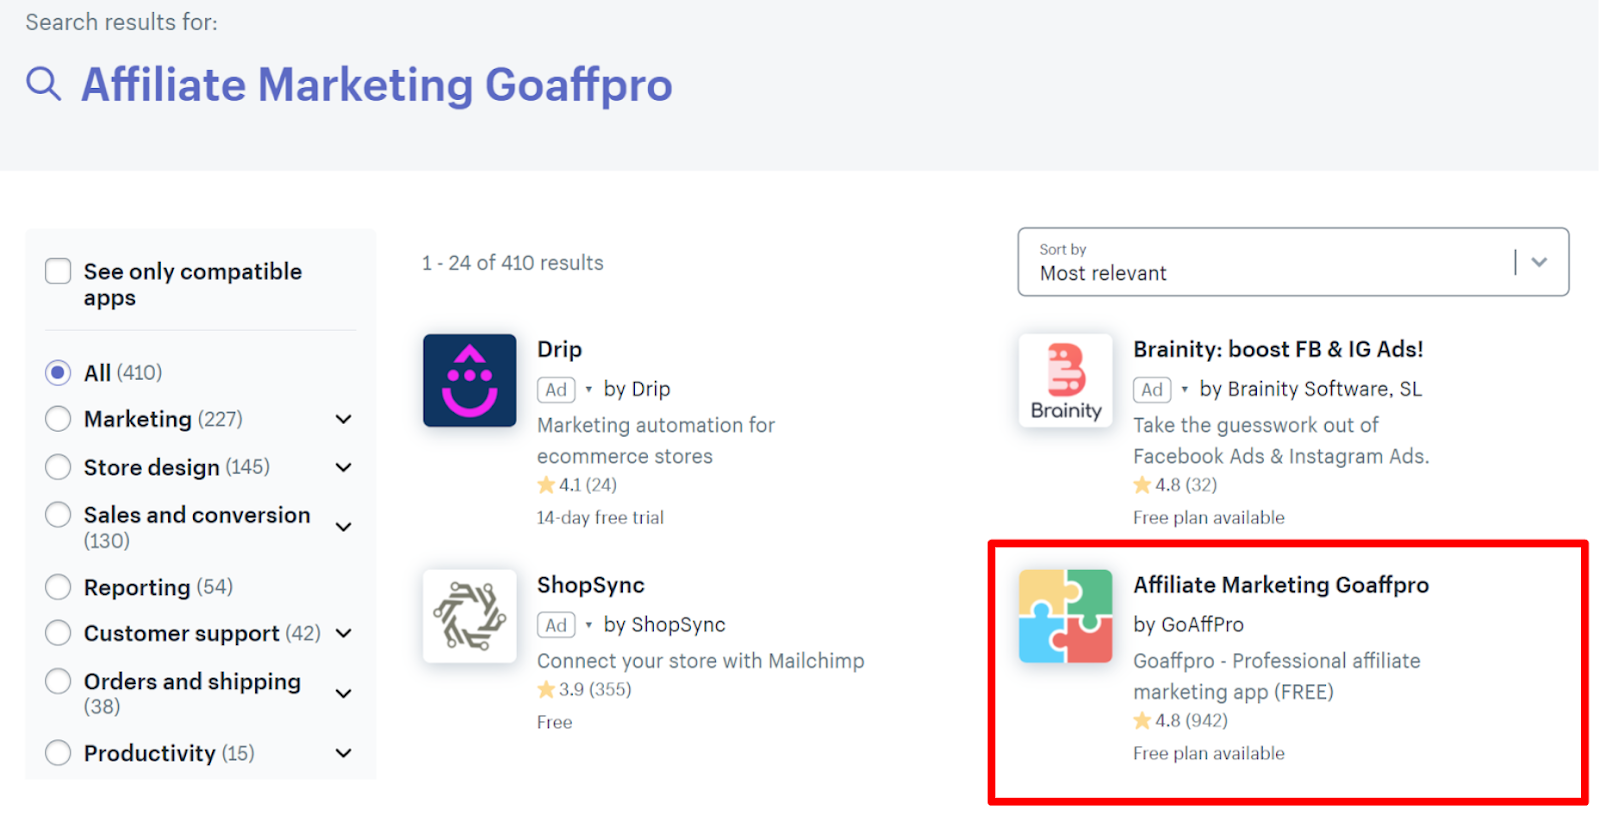Open the Brainity app logo
Image resolution: width=1600 pixels, height=817 pixels.
[x=1065, y=380]
